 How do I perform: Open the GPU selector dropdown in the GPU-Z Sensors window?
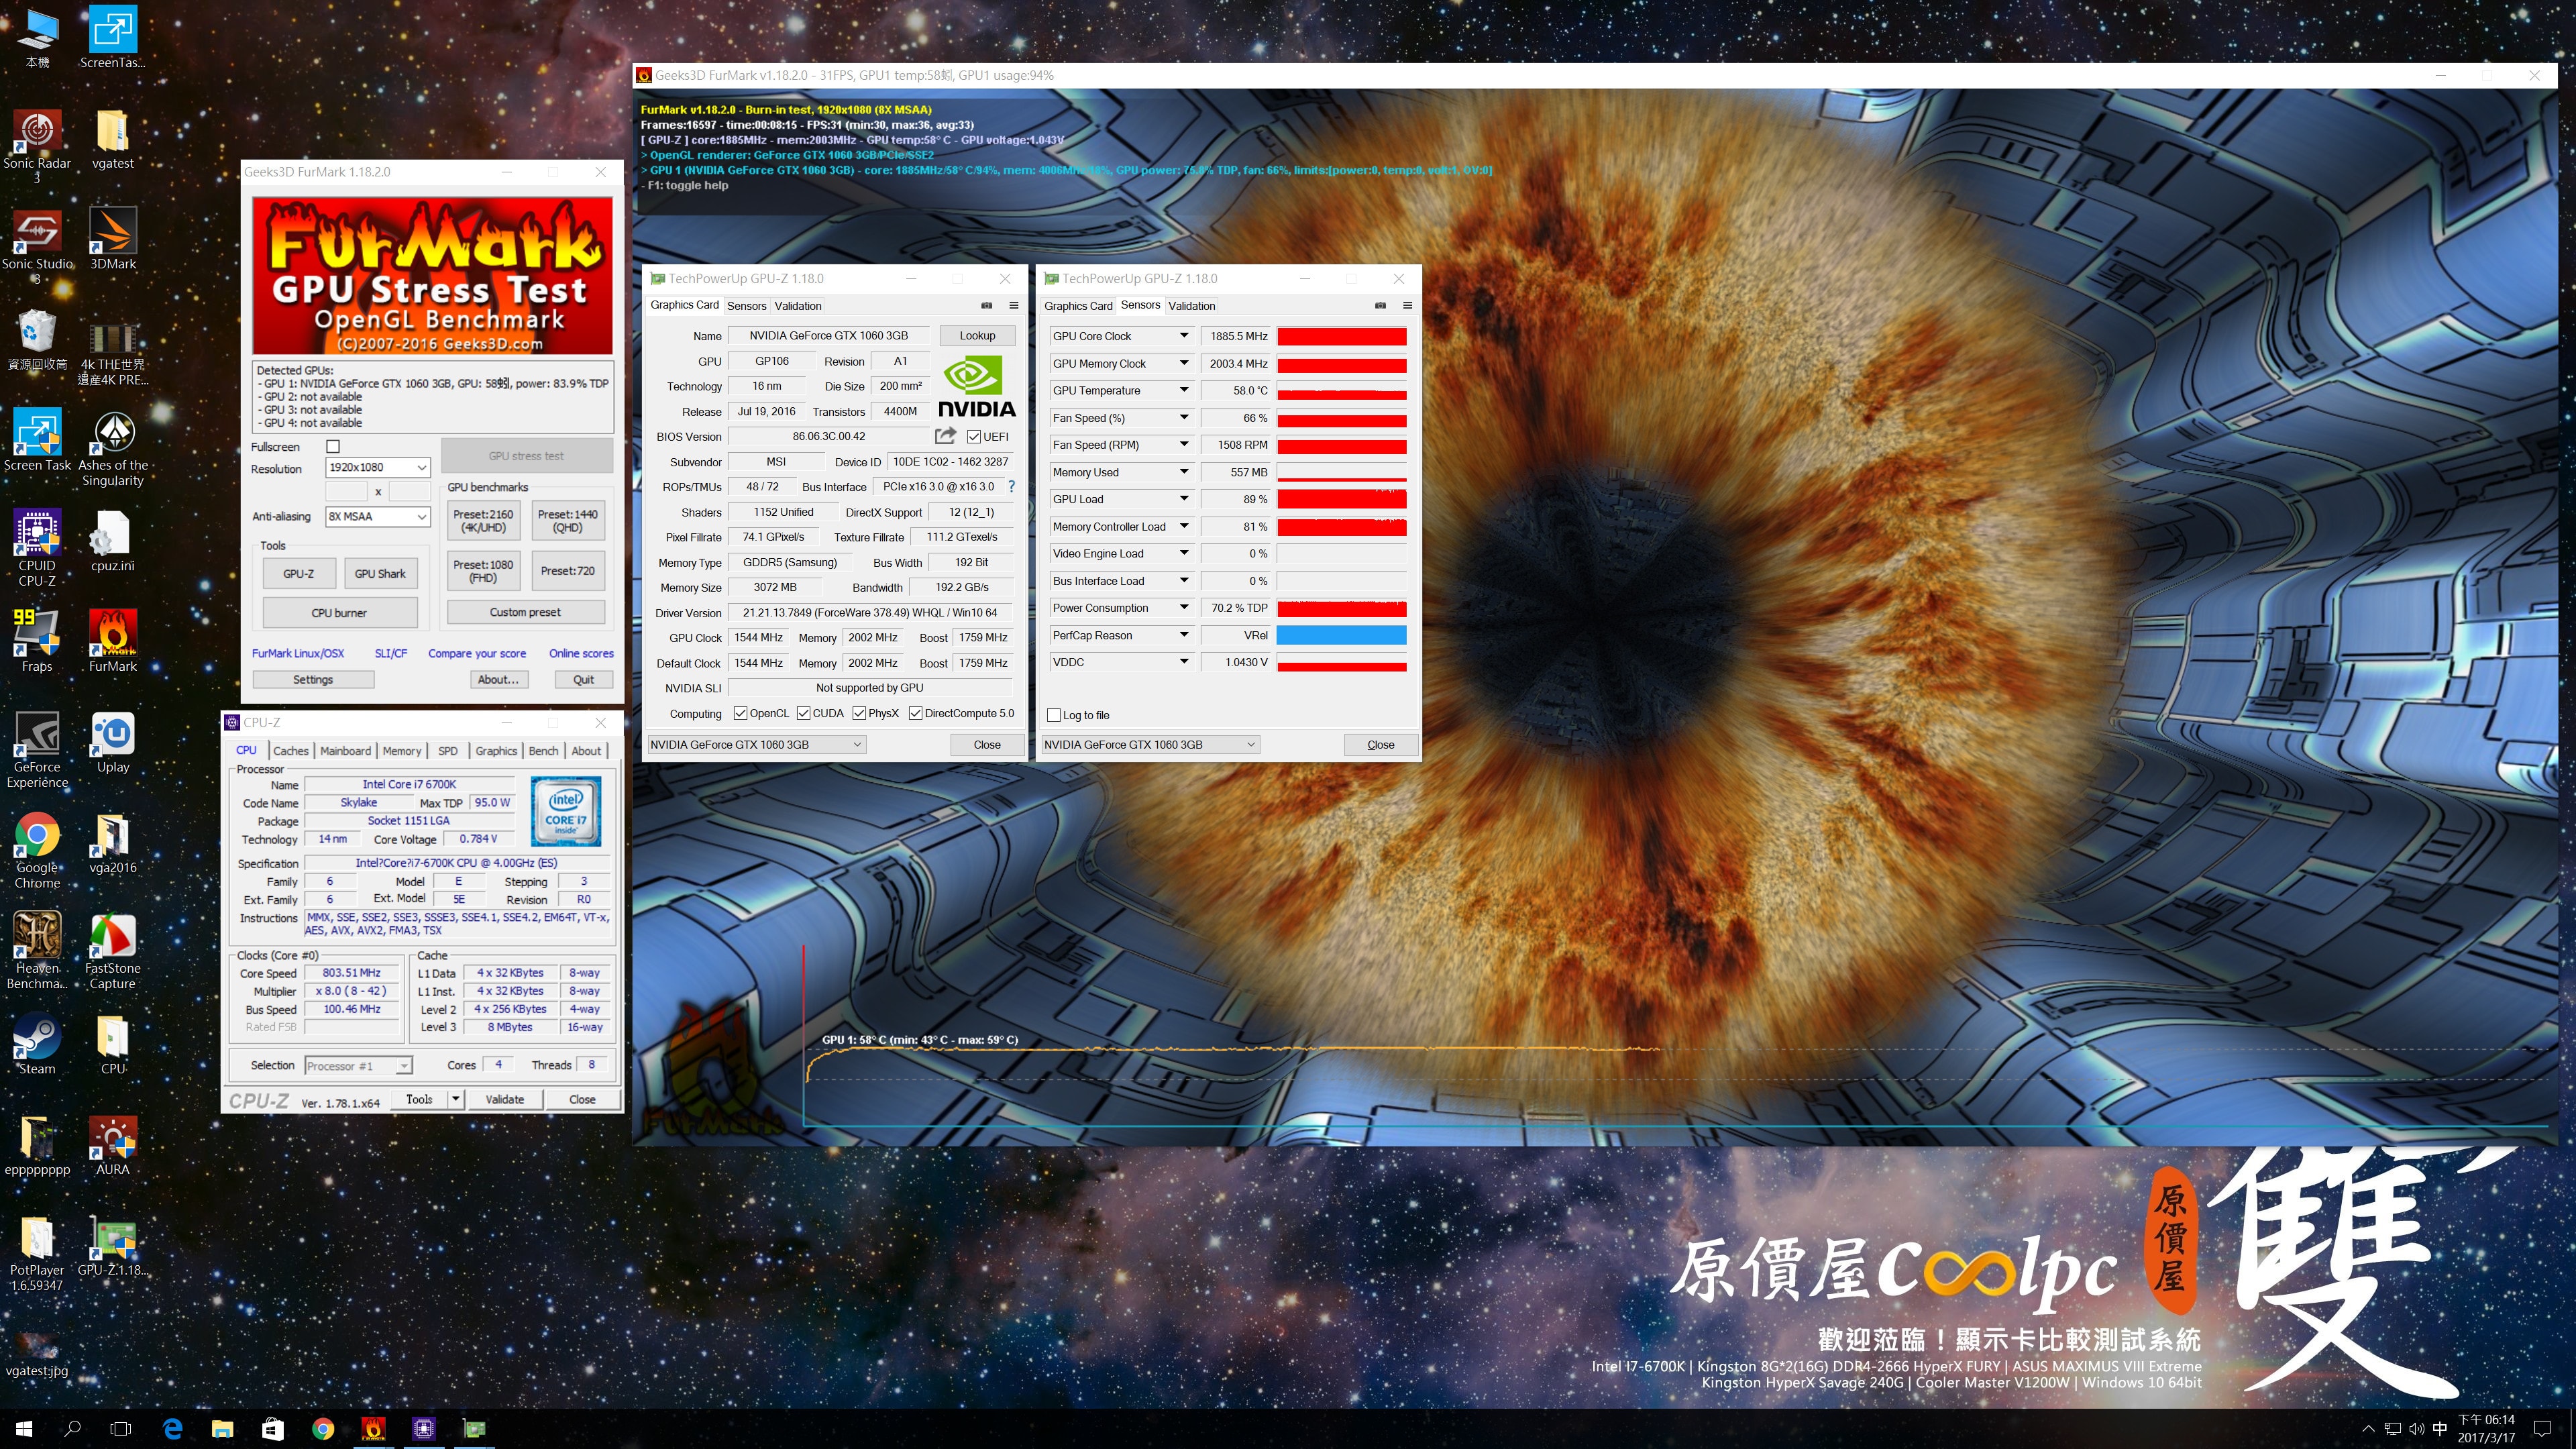point(1150,744)
